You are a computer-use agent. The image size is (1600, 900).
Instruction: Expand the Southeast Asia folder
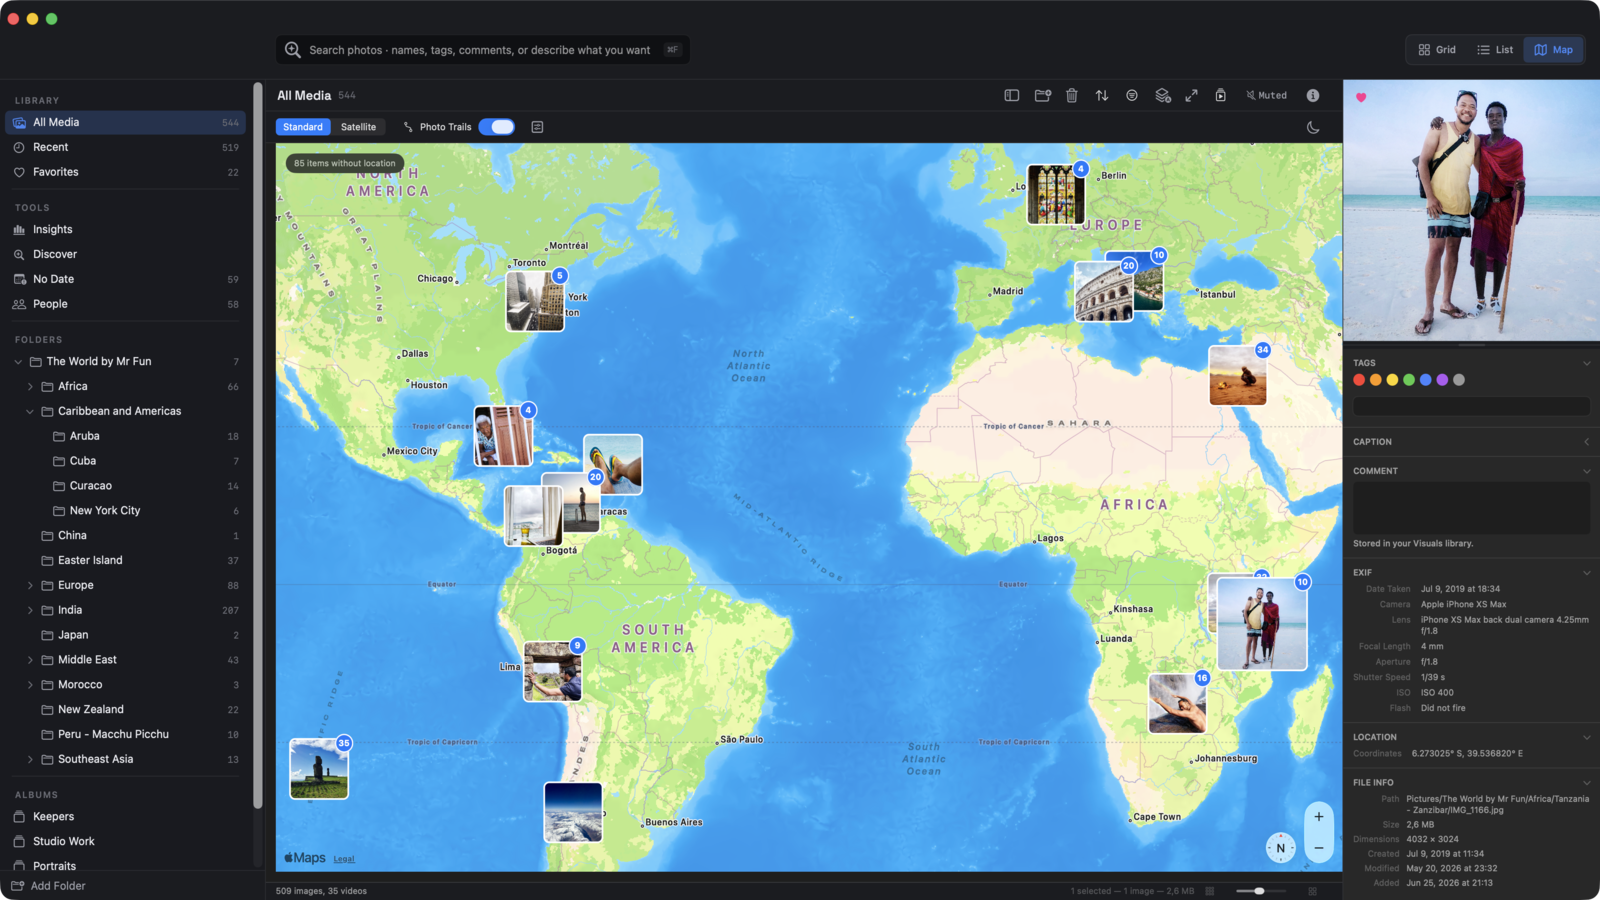(30, 760)
